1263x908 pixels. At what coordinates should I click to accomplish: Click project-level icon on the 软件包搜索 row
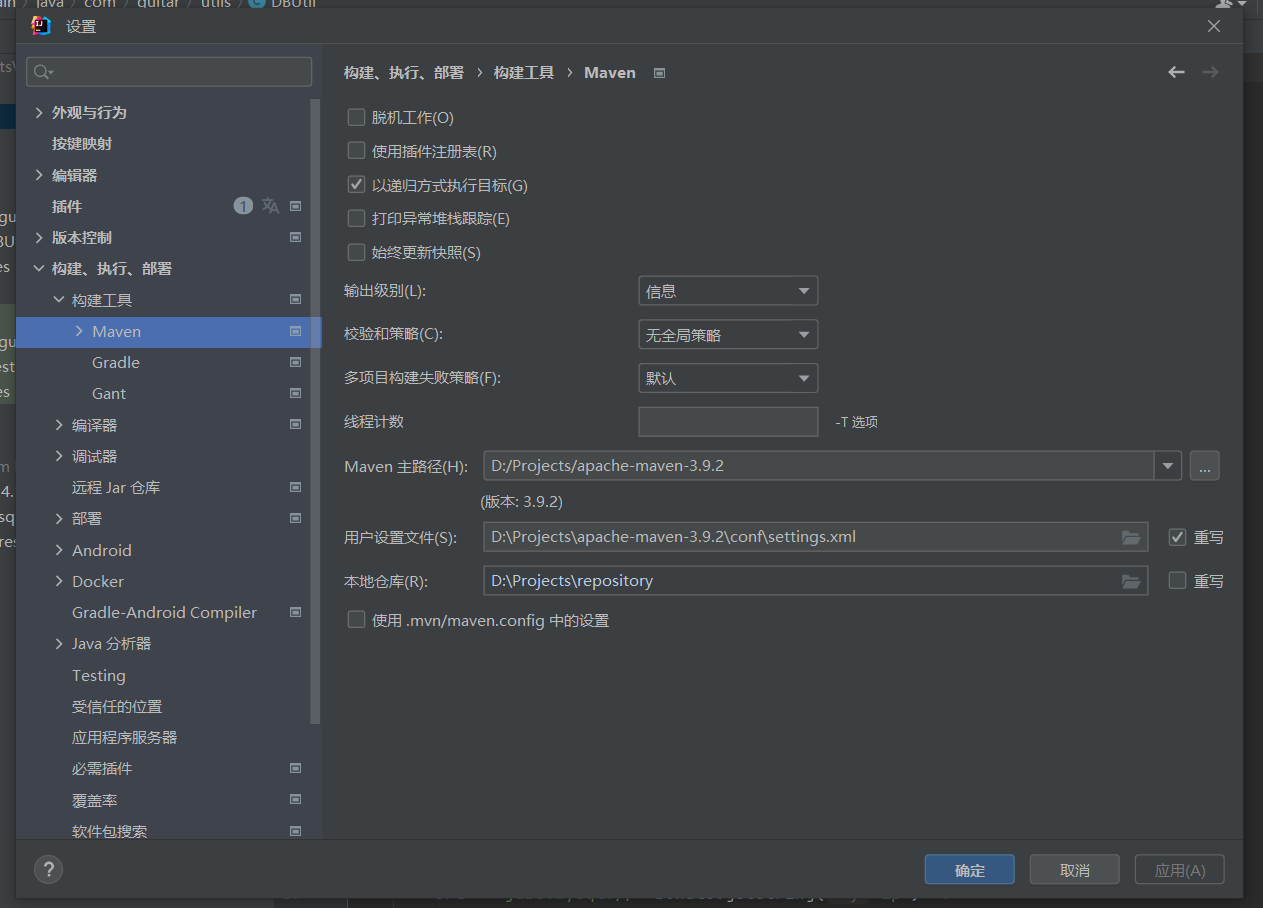pos(295,831)
